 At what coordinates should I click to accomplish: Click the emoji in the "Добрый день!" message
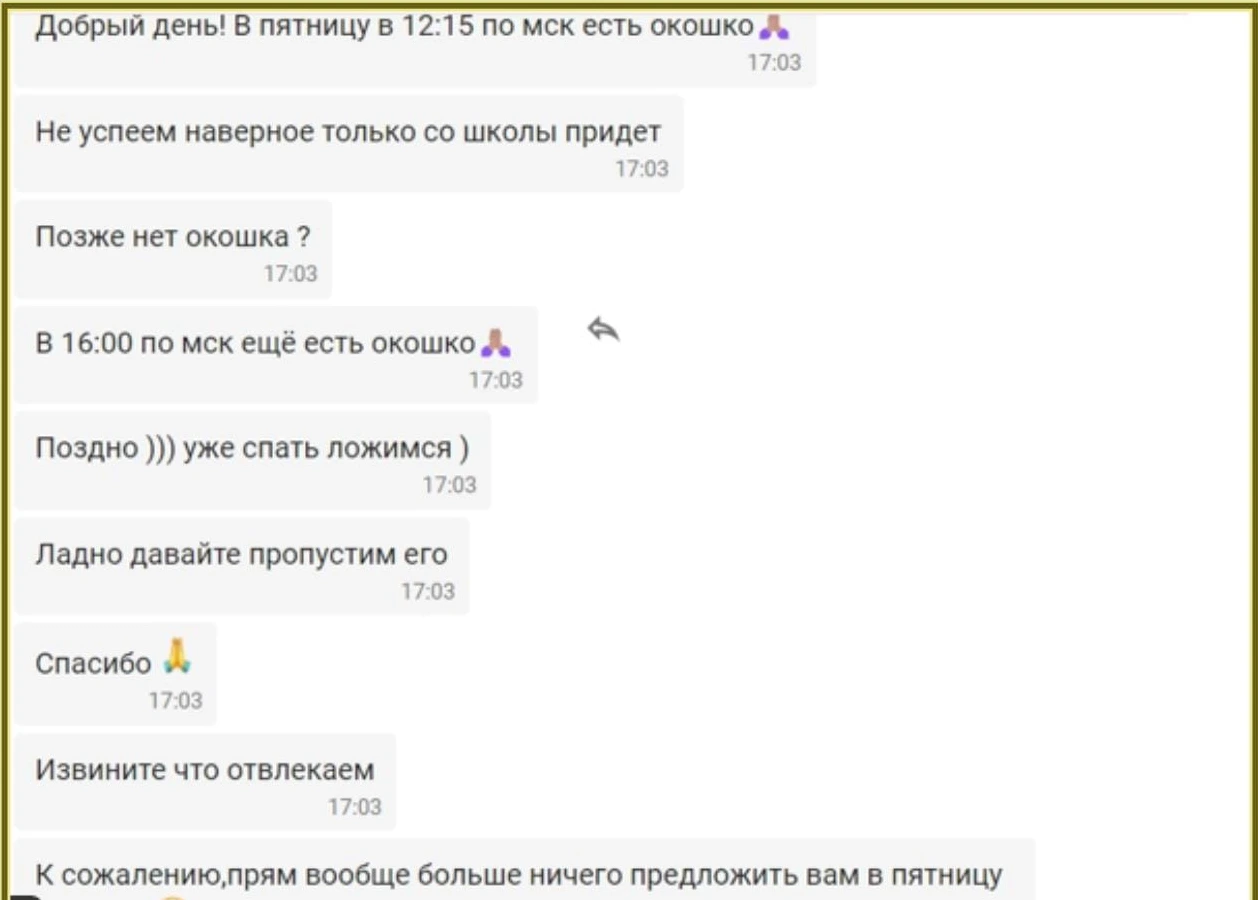(x=774, y=26)
